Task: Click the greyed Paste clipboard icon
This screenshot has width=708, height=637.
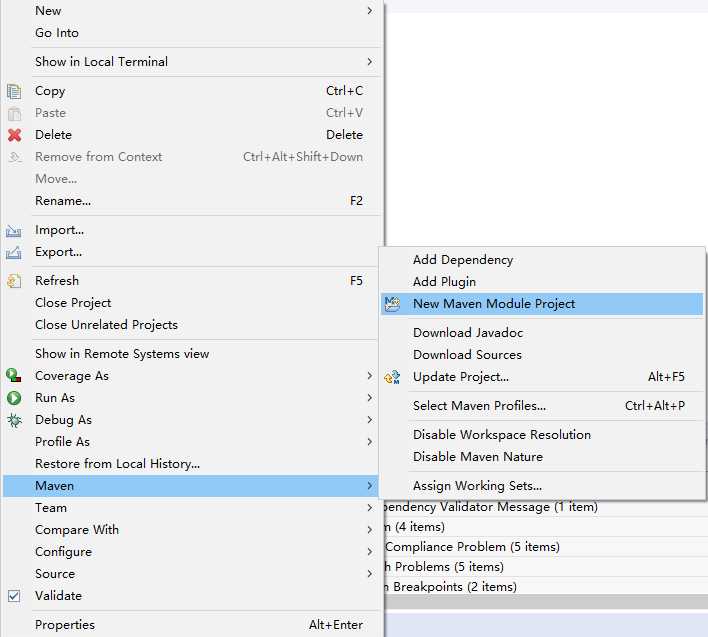Action: (14, 113)
